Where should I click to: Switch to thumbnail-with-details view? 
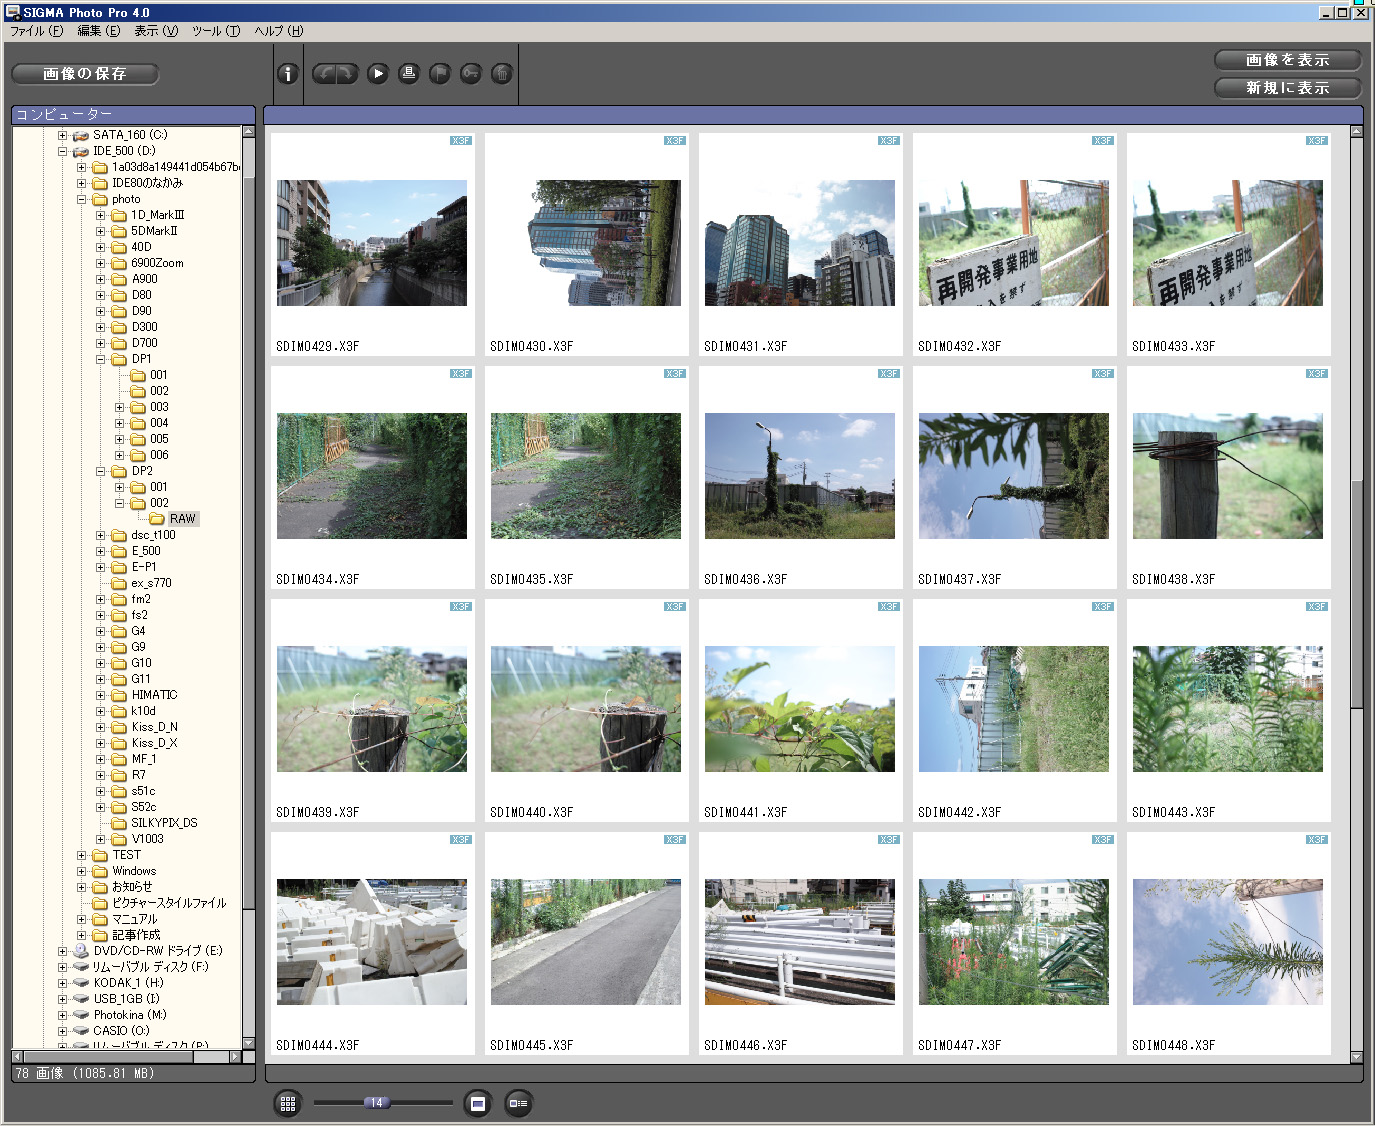click(518, 1103)
